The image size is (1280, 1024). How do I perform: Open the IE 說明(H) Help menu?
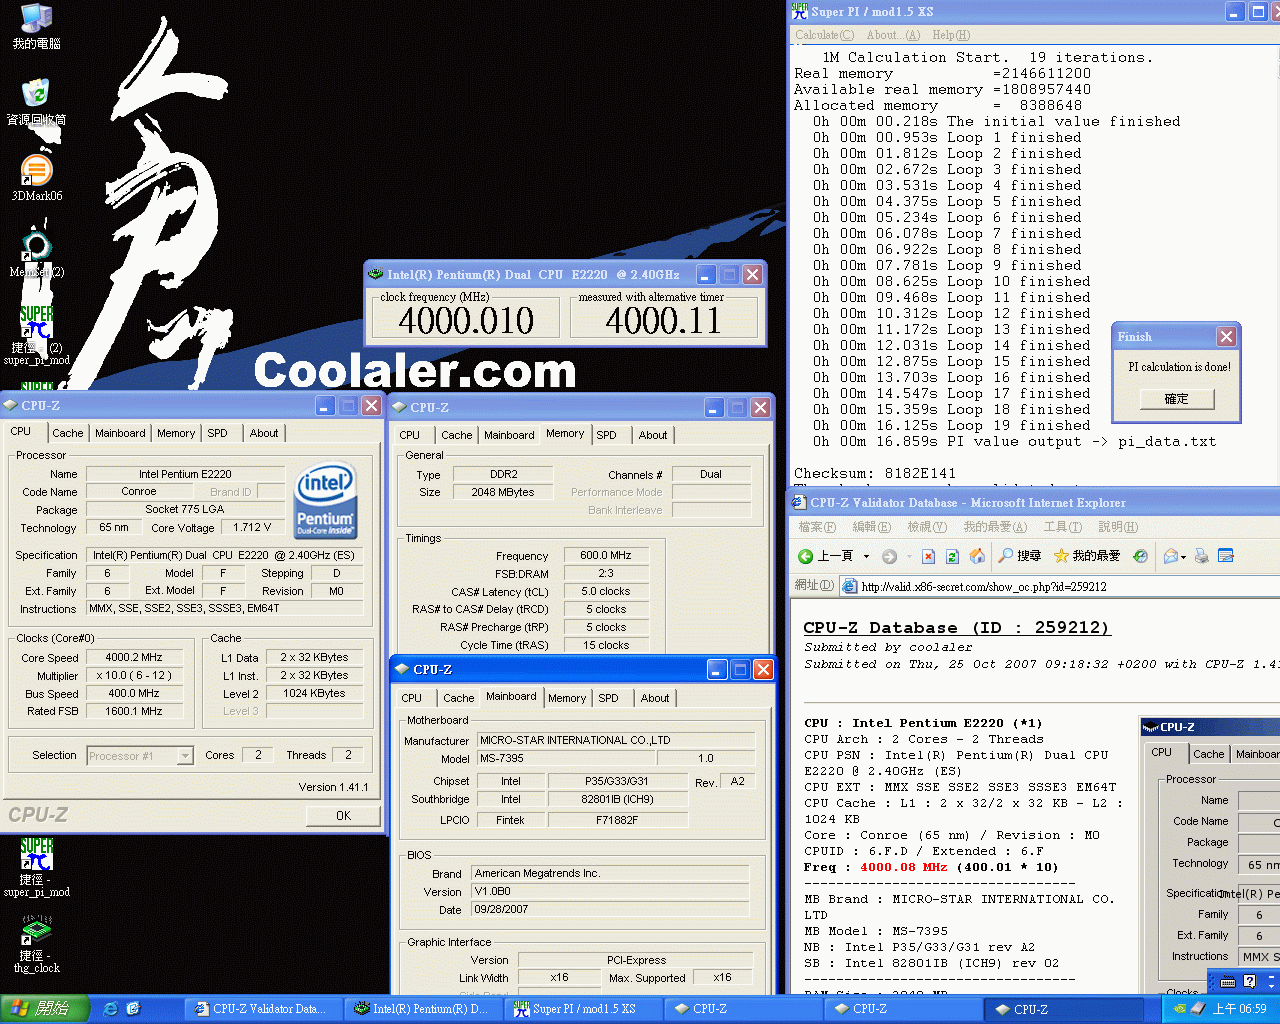1117,527
